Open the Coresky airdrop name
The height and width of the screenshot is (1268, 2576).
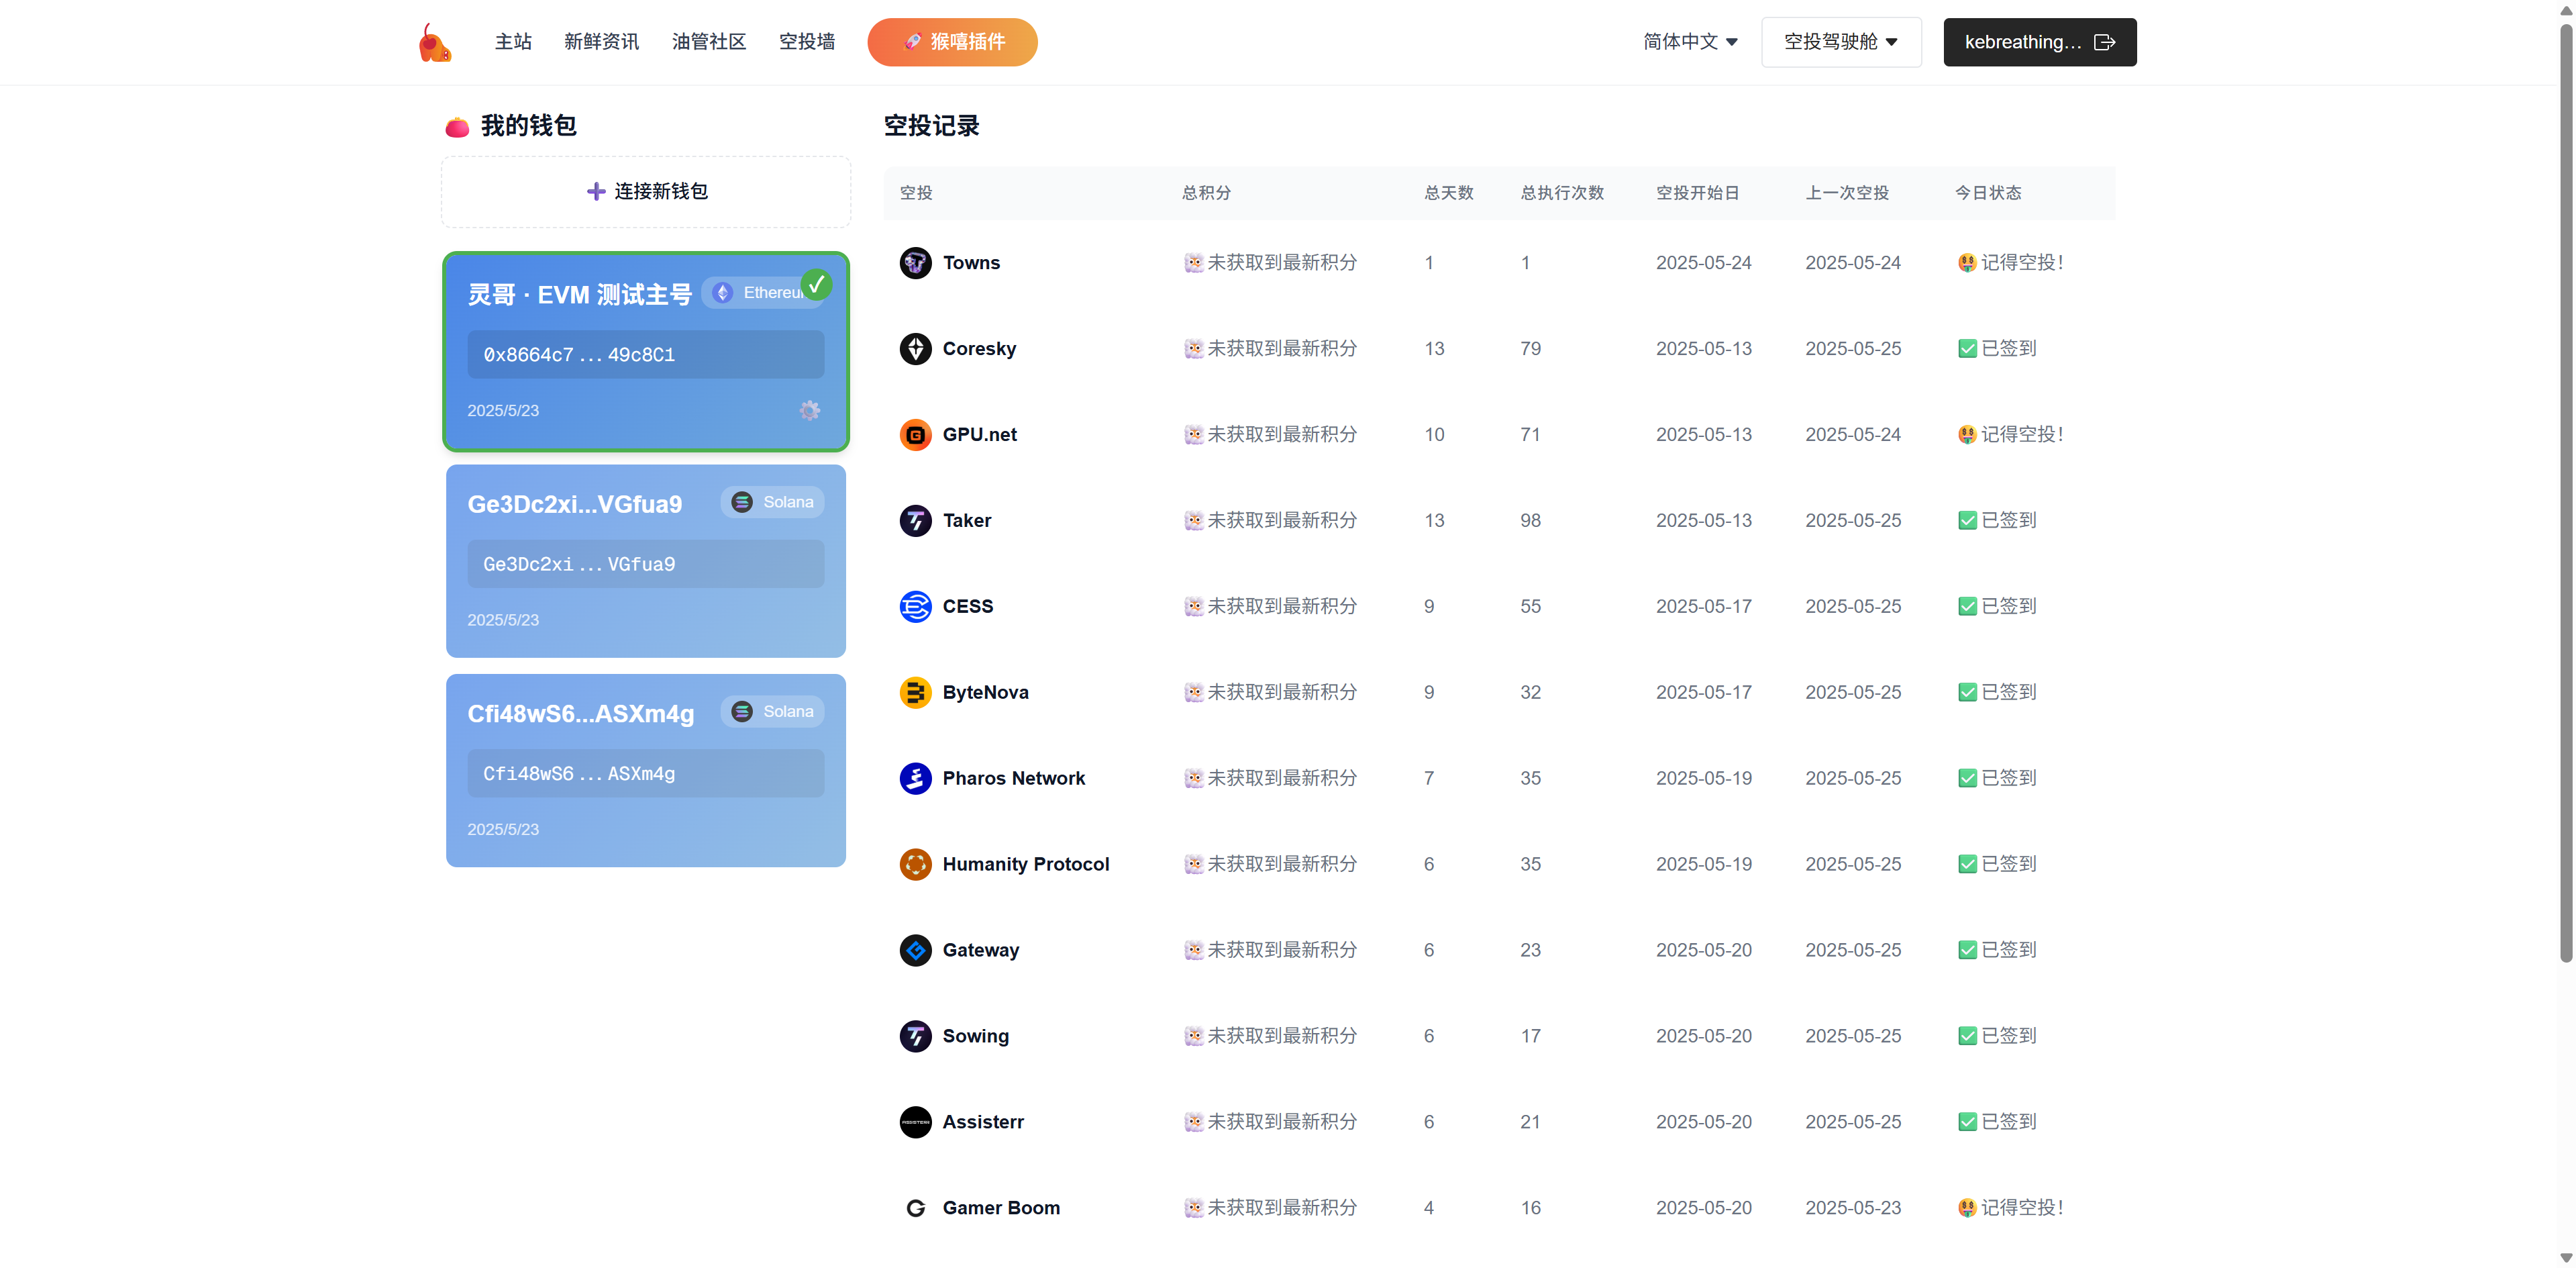979,349
